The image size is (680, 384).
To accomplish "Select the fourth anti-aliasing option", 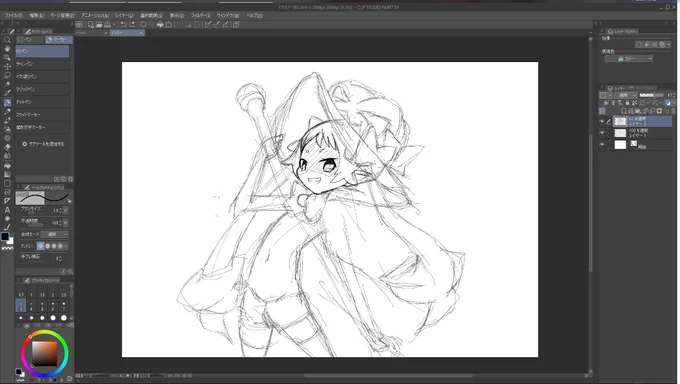I will point(60,246).
